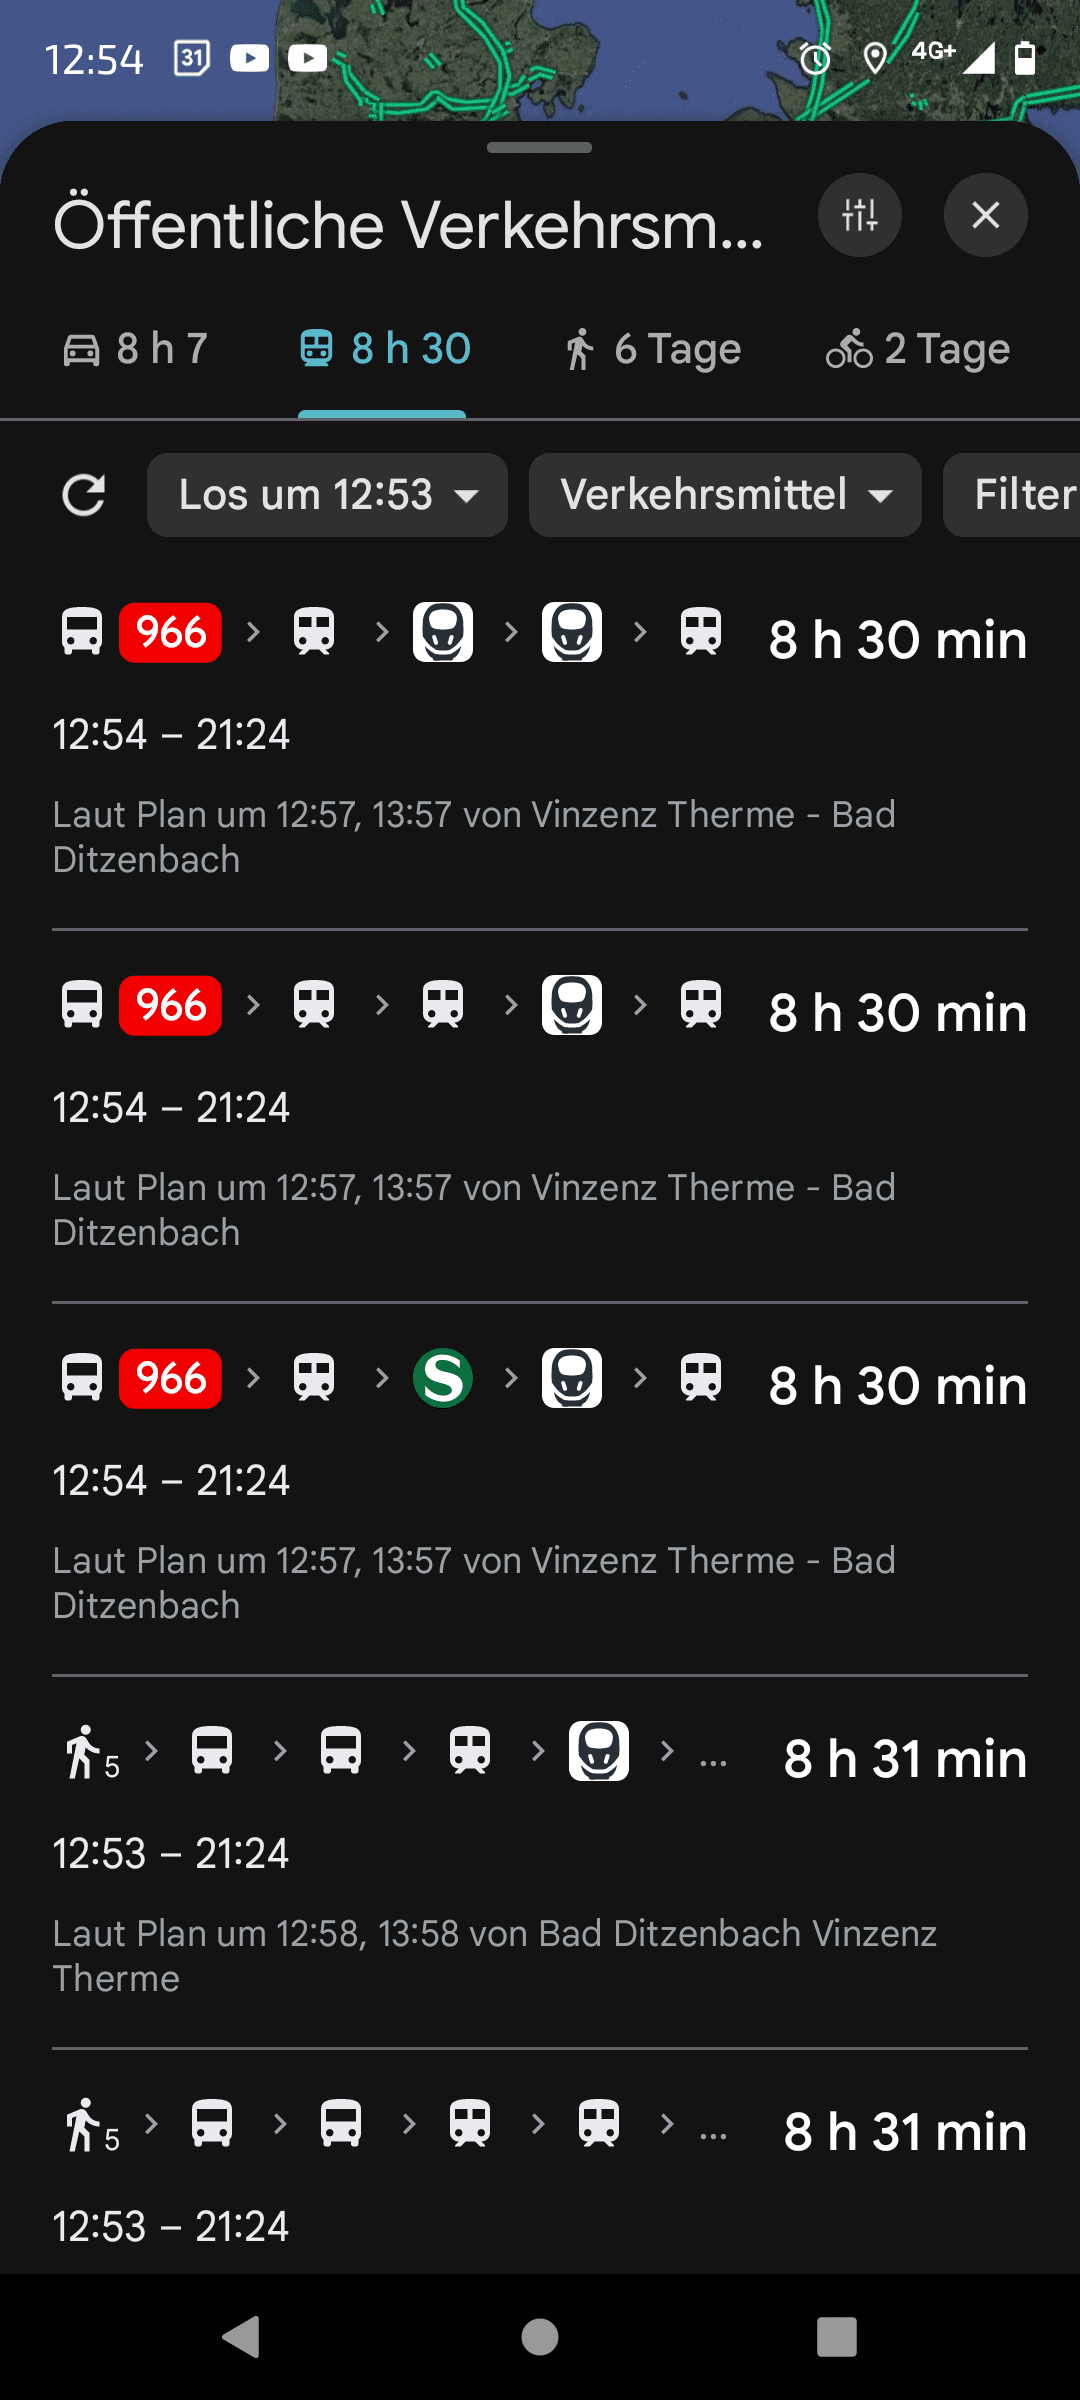Tap the refresh routes icon
This screenshot has width=1080, height=2400.
tap(84, 495)
